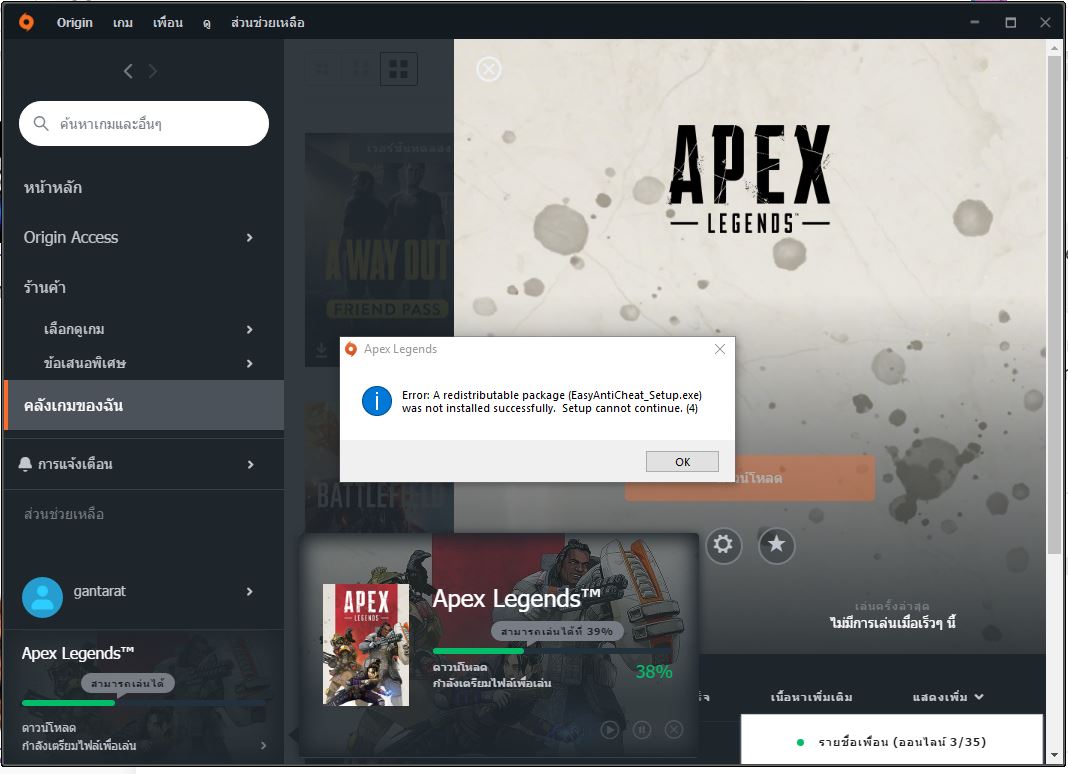Maximize the Origin window
1068x774 pixels.
click(1011, 22)
